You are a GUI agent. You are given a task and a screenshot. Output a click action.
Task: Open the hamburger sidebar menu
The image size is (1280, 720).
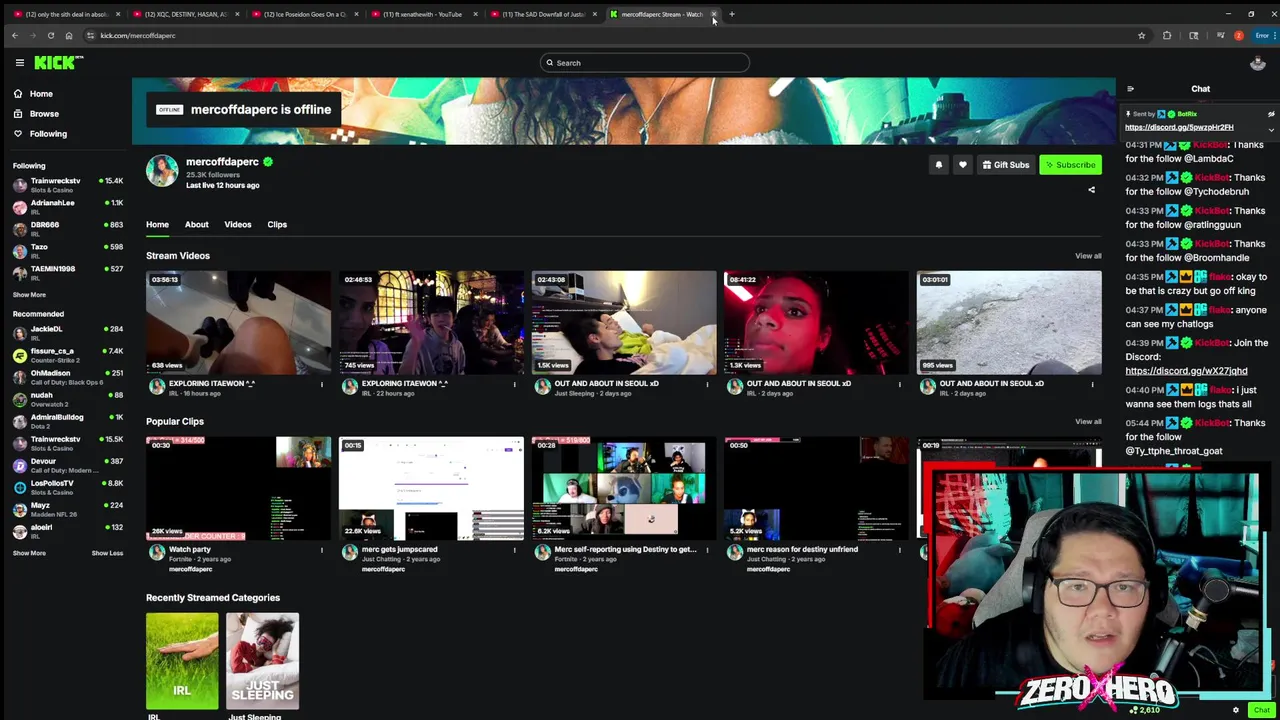(19, 62)
